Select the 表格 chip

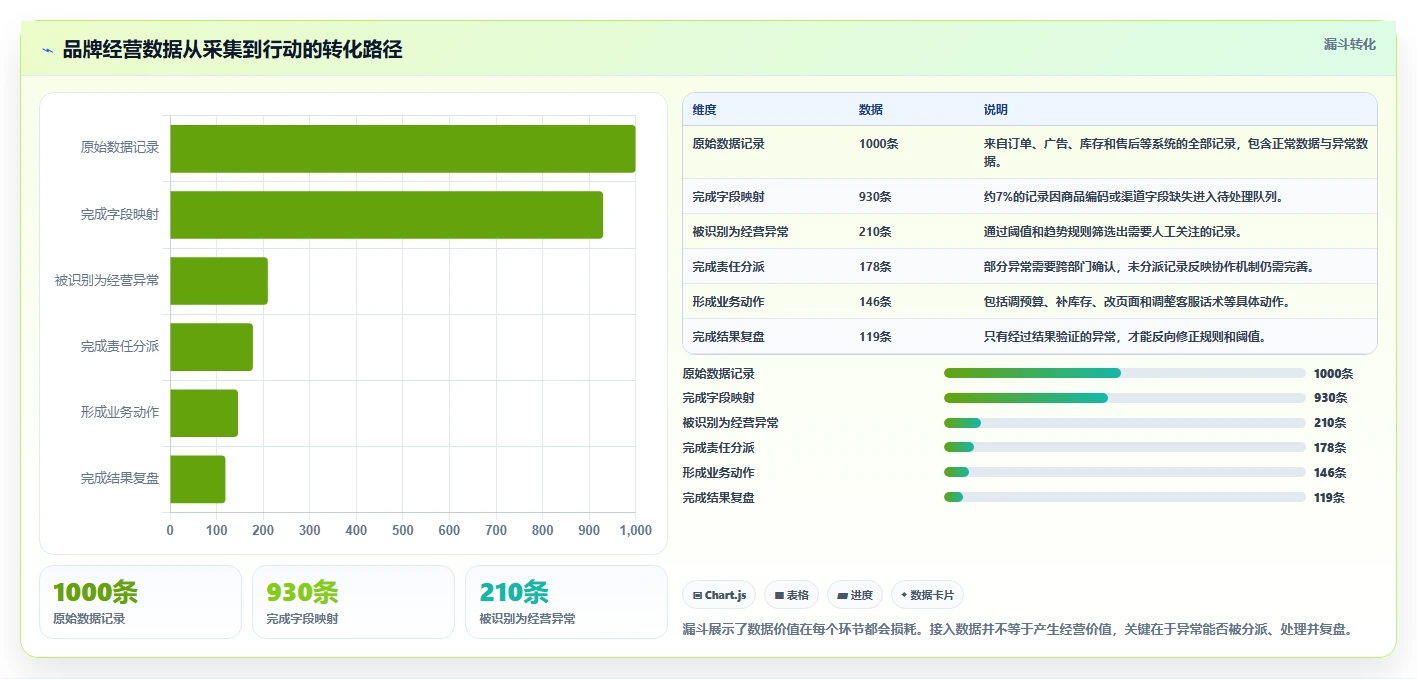791,595
